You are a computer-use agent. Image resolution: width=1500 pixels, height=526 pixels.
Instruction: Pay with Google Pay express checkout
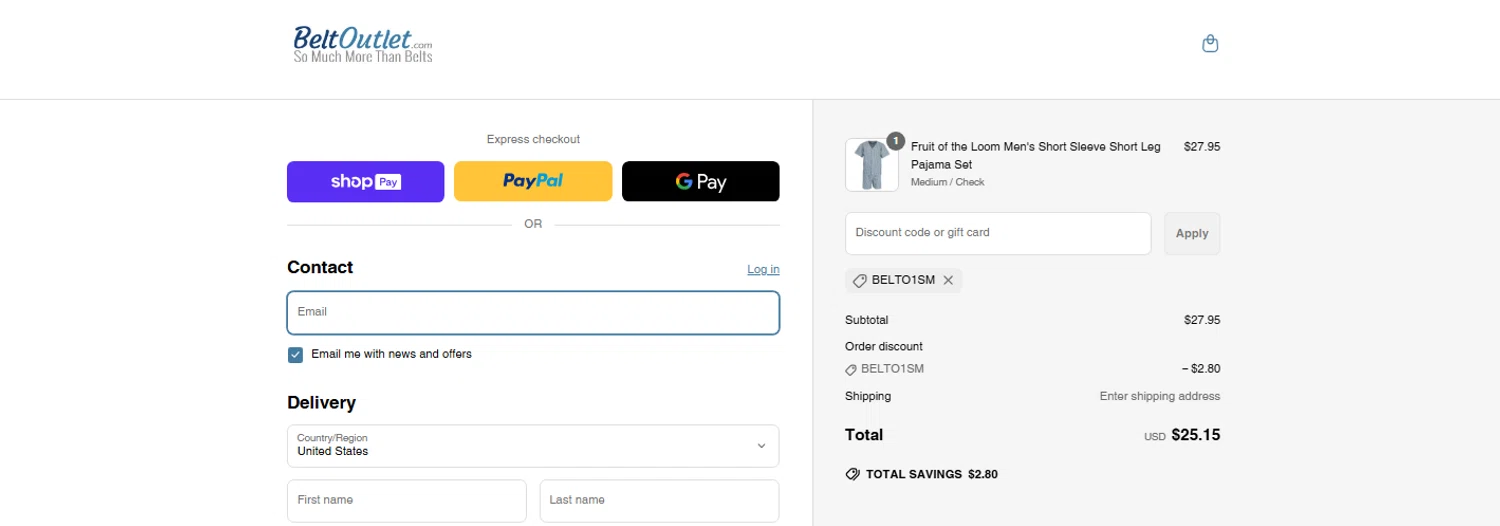[x=700, y=182]
